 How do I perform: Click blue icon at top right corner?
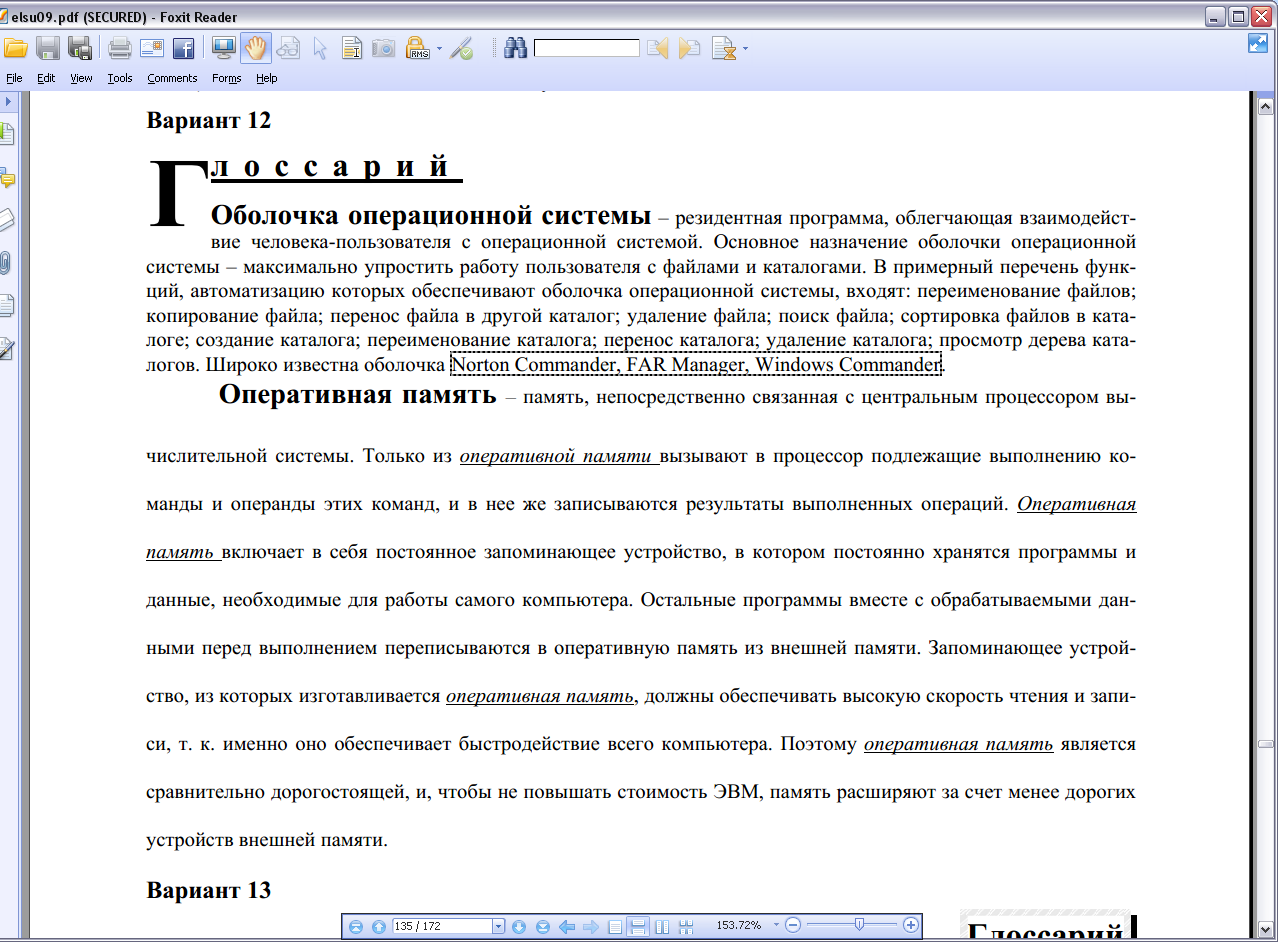(1257, 43)
